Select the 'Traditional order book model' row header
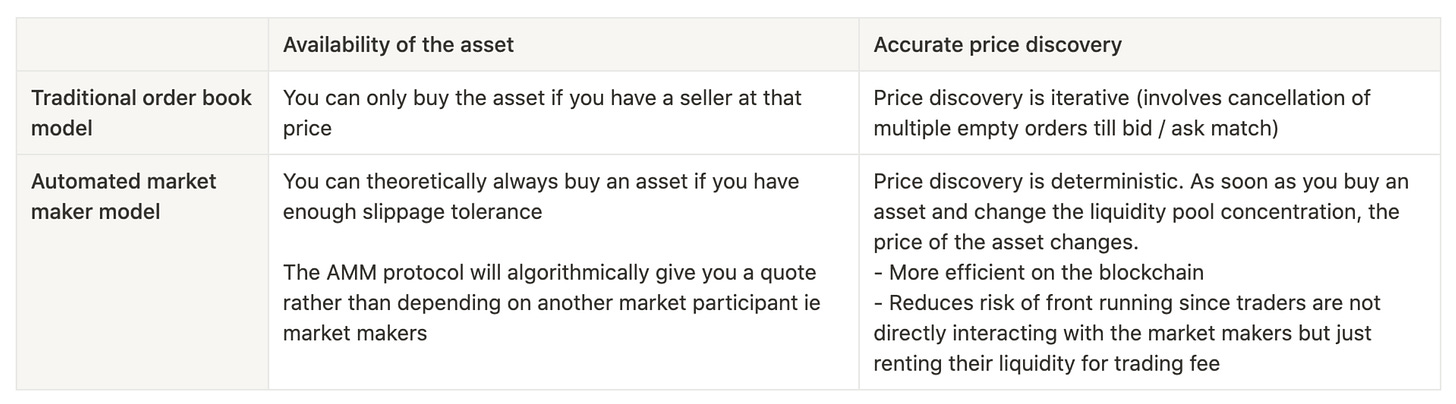The width and height of the screenshot is (1456, 404). pyautogui.click(x=141, y=113)
